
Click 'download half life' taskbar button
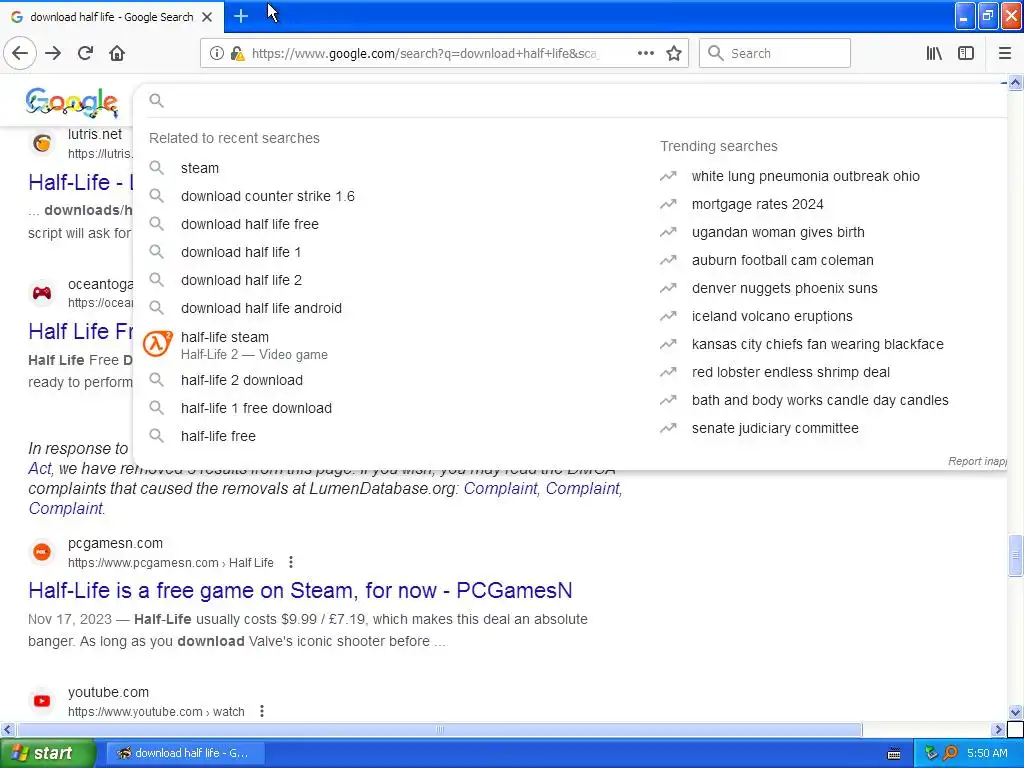(x=184, y=753)
